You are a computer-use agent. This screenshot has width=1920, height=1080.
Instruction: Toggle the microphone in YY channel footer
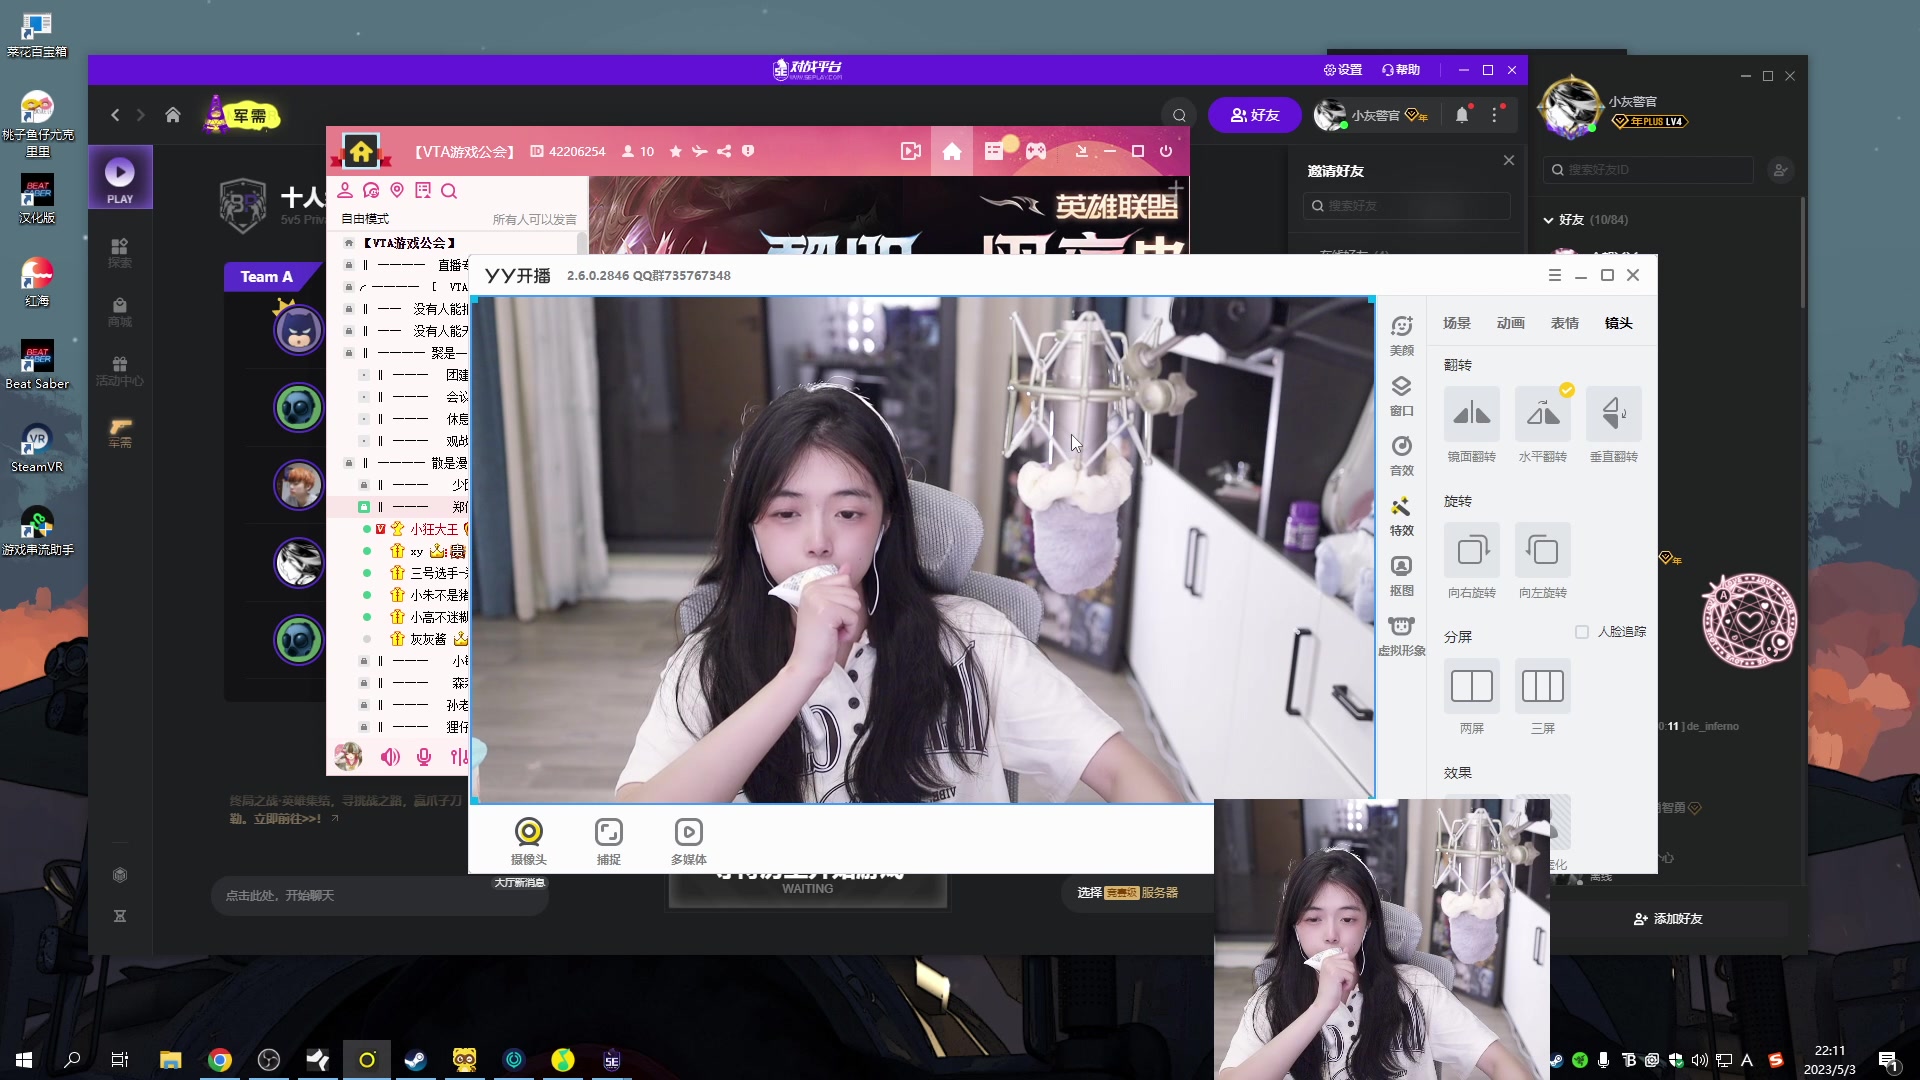pos(424,757)
